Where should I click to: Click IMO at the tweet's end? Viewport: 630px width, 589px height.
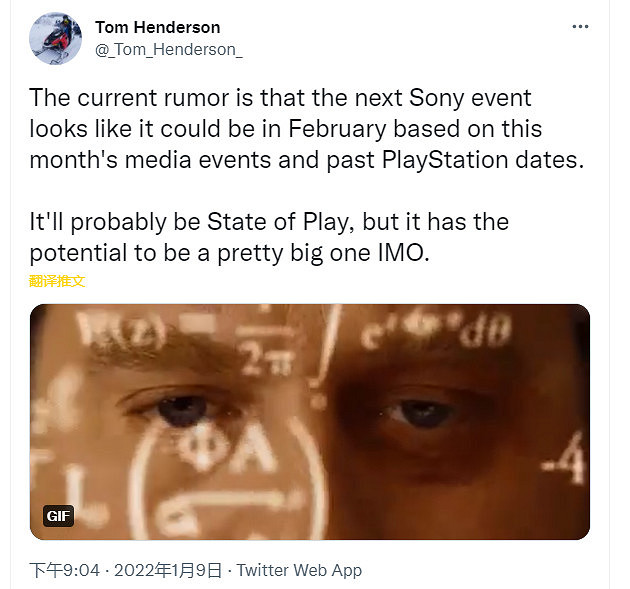(x=403, y=253)
